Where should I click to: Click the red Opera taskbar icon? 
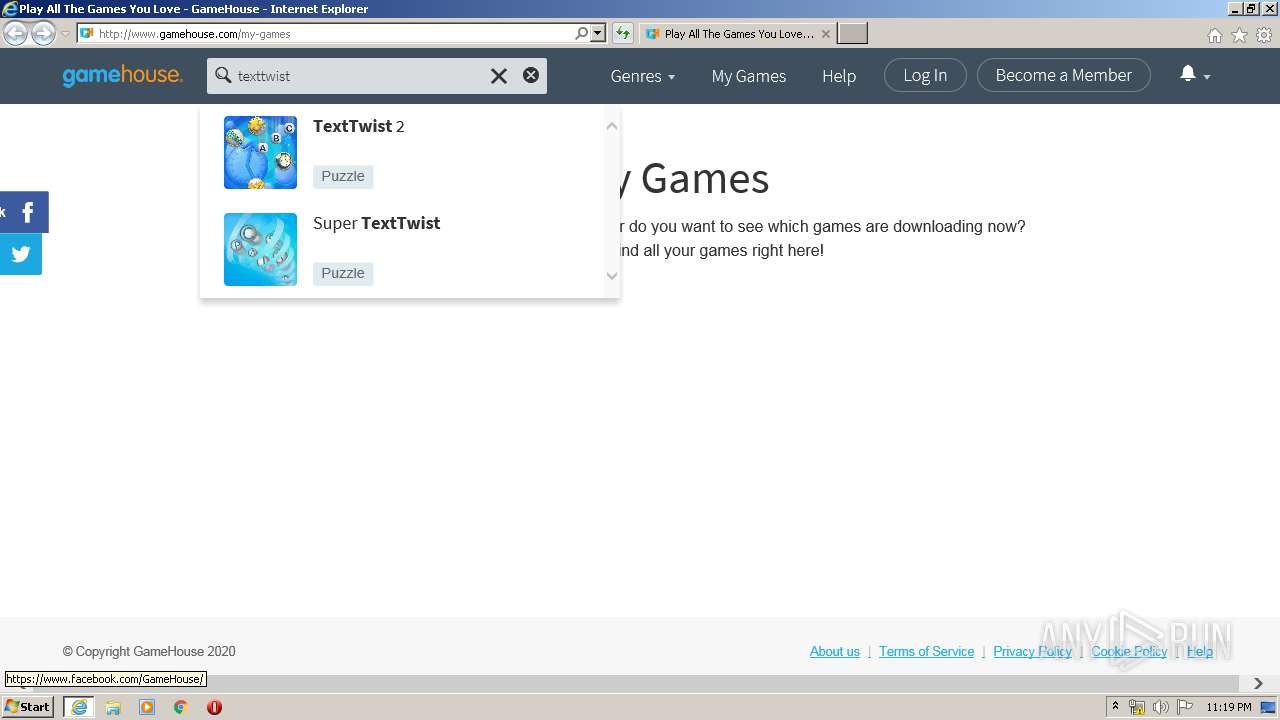pyautogui.click(x=214, y=707)
